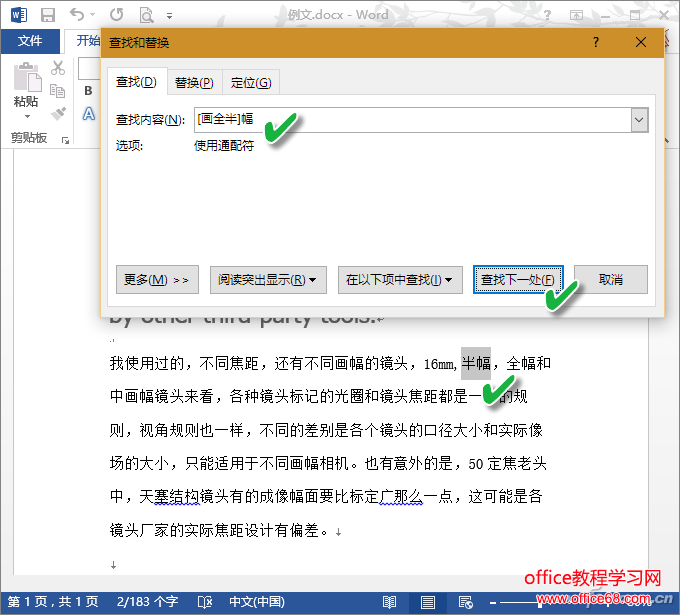Change language via 中文(中国) status entry
680x615 pixels.
point(257,602)
